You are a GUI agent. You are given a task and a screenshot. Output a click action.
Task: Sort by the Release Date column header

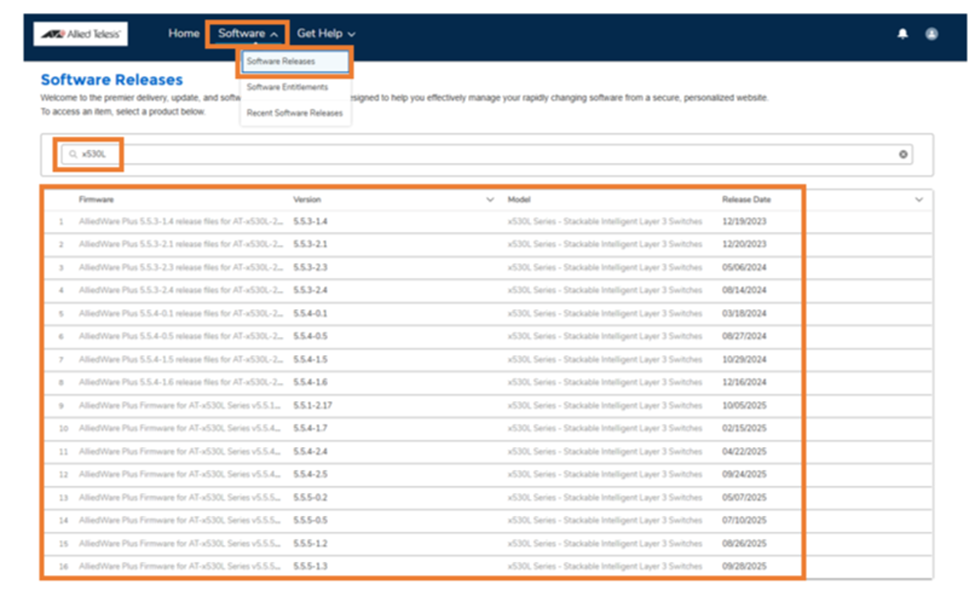(746, 200)
